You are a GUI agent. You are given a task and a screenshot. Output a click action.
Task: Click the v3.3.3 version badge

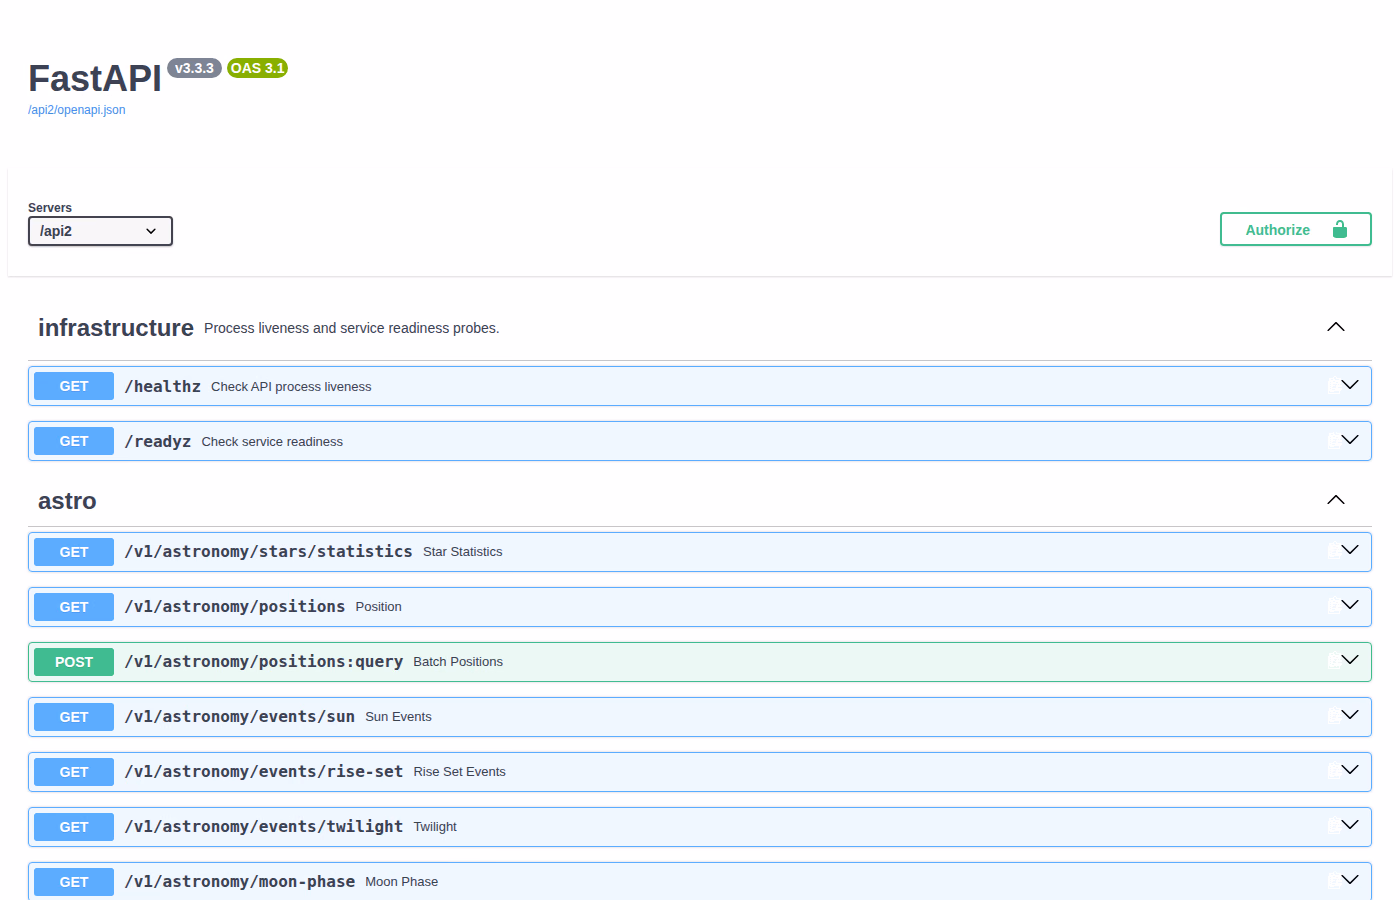(x=194, y=68)
